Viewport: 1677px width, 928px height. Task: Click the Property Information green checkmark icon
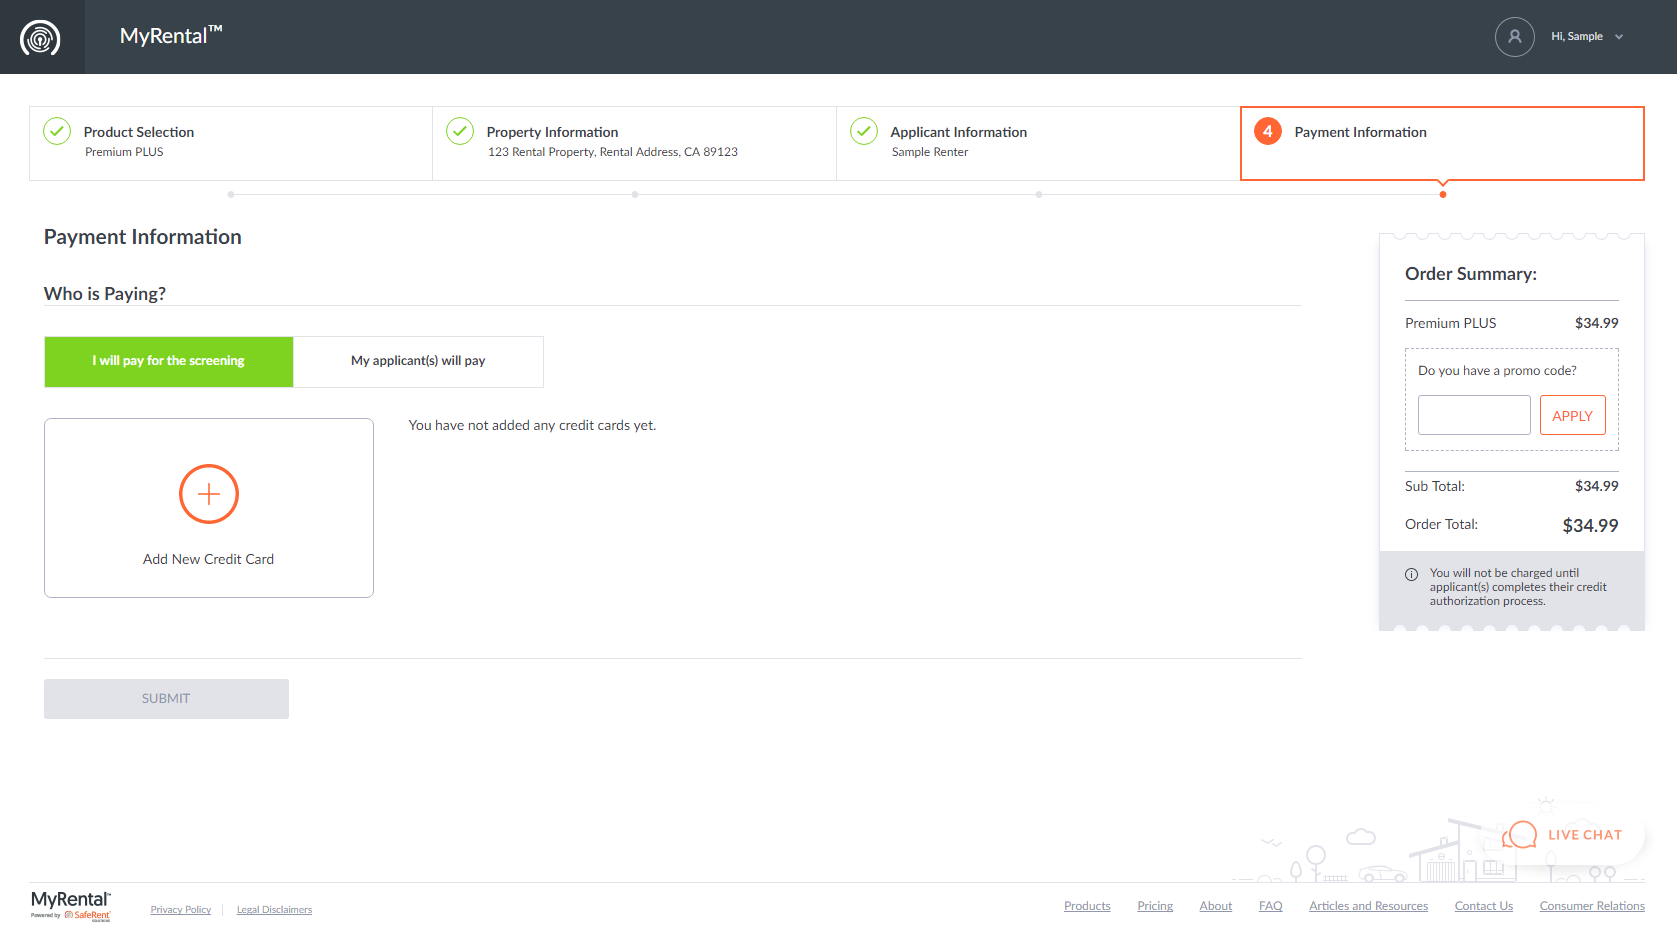[x=460, y=131]
